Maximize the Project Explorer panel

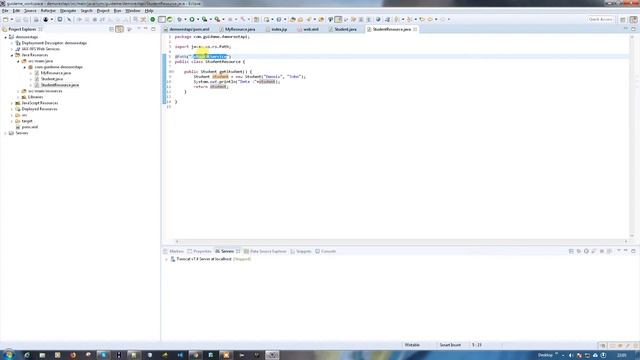coord(153,29)
